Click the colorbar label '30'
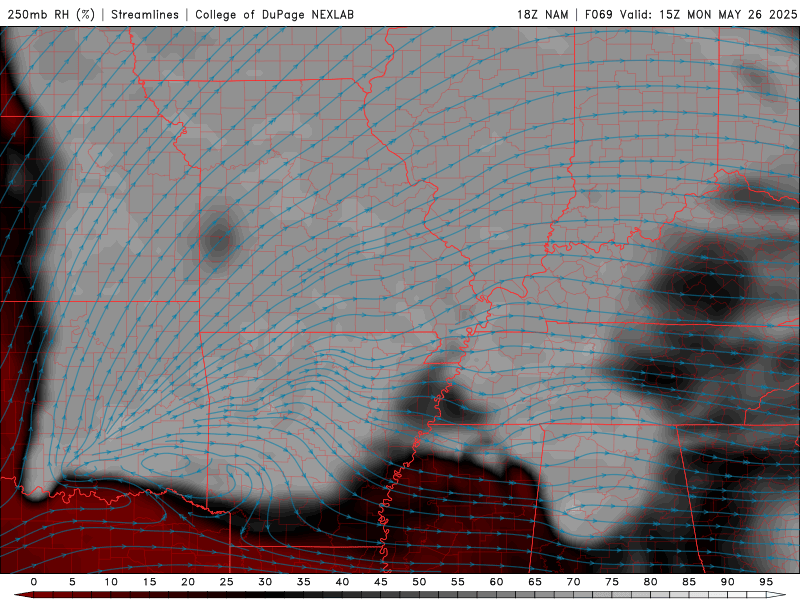Viewport: 800px width, 600px height. (x=265, y=582)
